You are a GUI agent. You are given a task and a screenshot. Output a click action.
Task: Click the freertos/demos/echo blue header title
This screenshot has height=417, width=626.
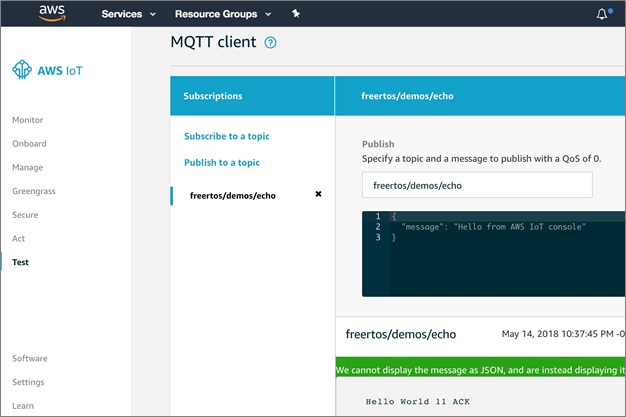coord(407,96)
